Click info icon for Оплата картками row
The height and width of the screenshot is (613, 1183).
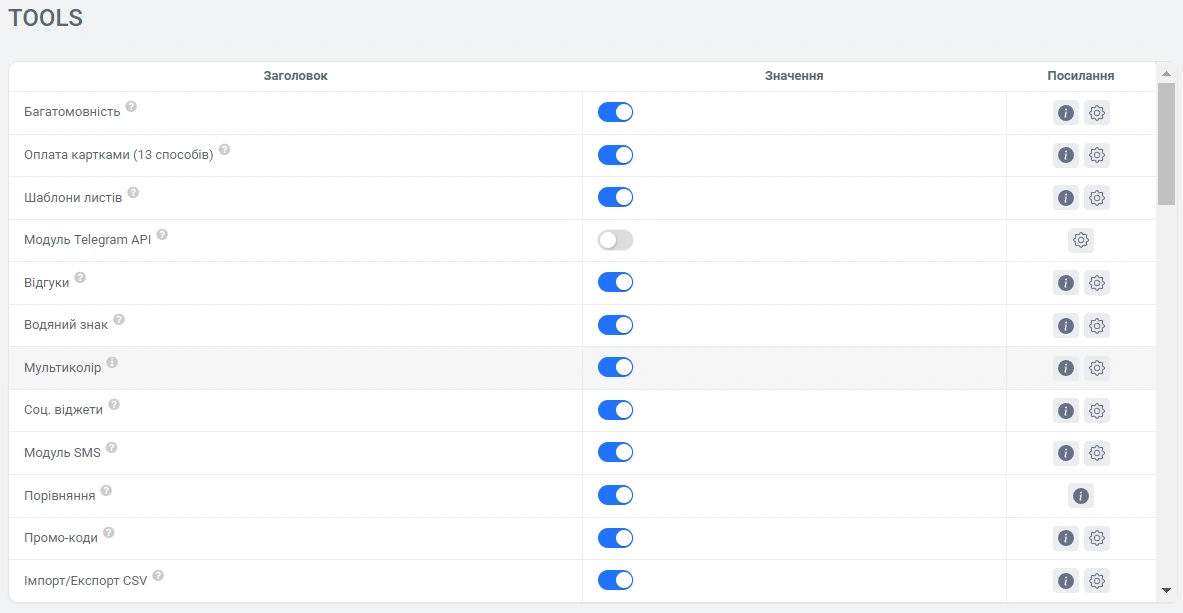click(x=1066, y=155)
